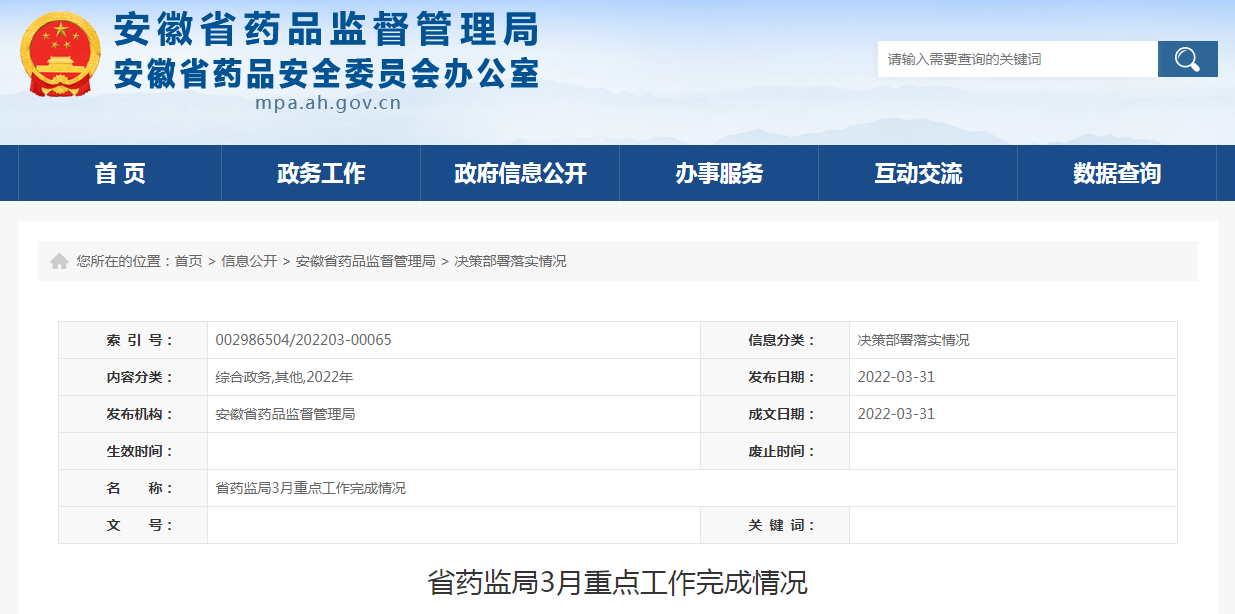The image size is (1235, 614).
Task: Click the 发布日期 value 2022-03-31
Action: tap(896, 377)
